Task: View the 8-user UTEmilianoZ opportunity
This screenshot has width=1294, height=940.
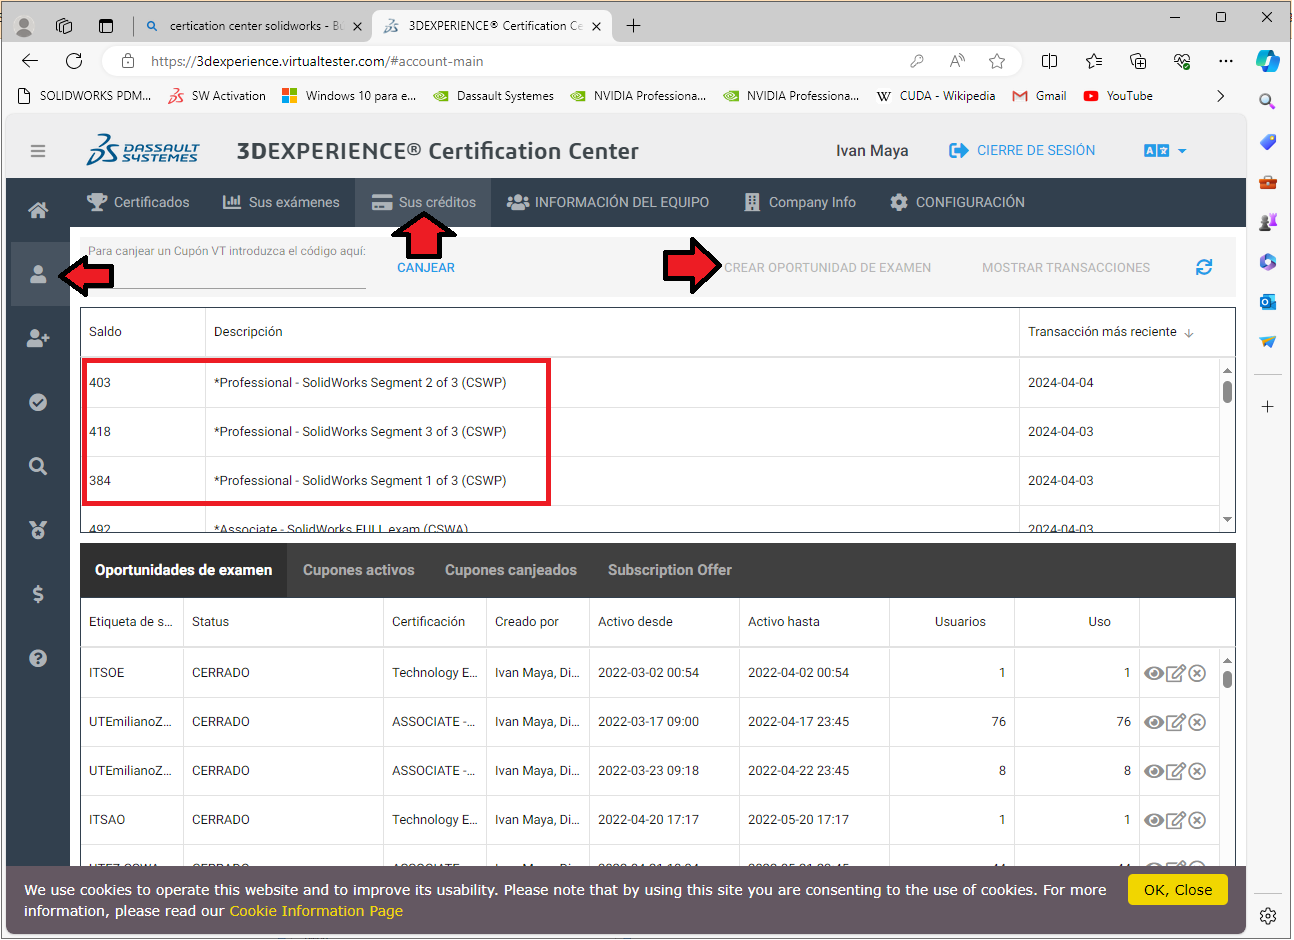Action: click(1154, 771)
